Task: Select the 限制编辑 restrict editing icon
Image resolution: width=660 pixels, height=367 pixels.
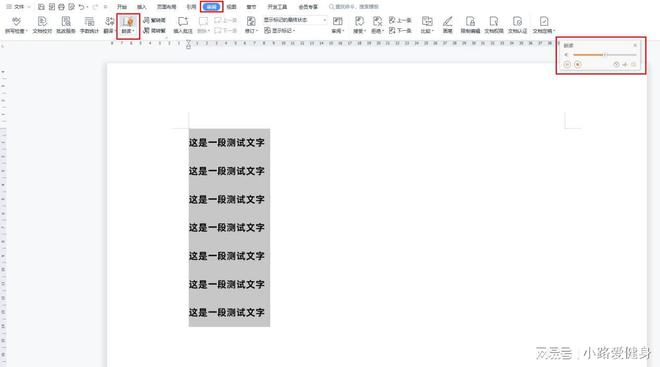Action: (x=470, y=25)
